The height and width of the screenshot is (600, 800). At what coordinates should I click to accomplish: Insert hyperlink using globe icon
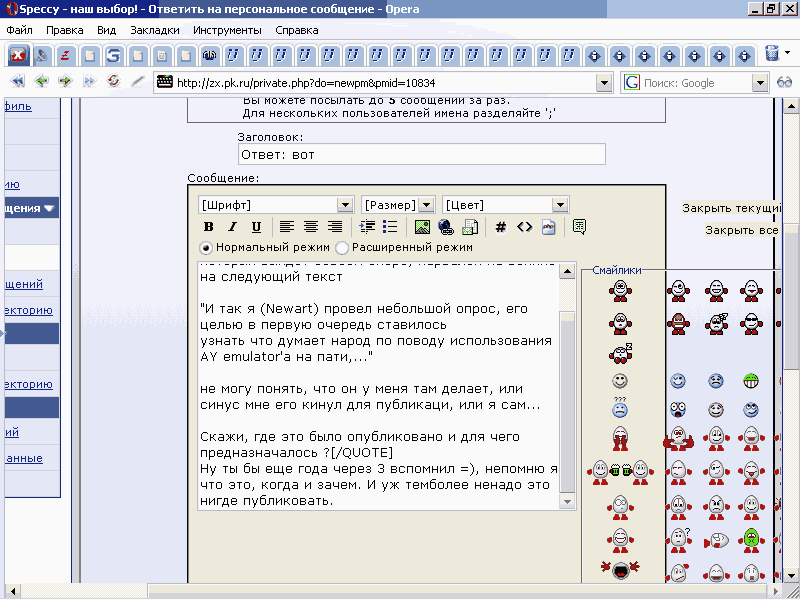click(446, 227)
